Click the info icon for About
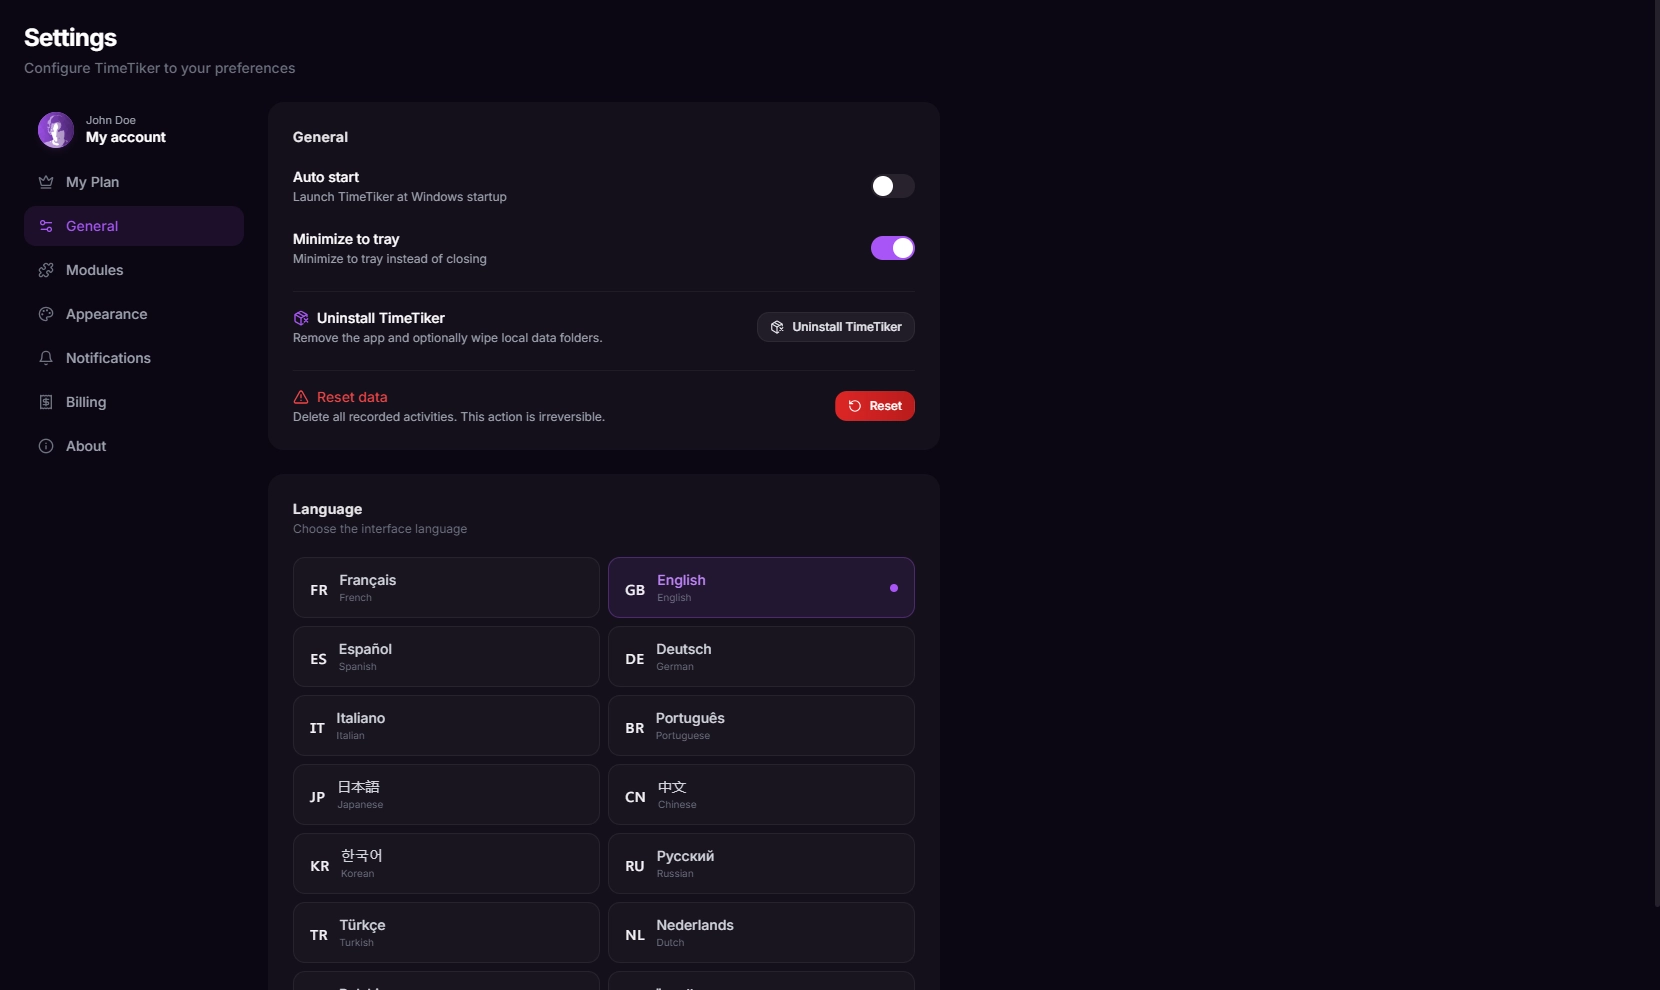Image resolution: width=1660 pixels, height=990 pixels. [x=46, y=446]
